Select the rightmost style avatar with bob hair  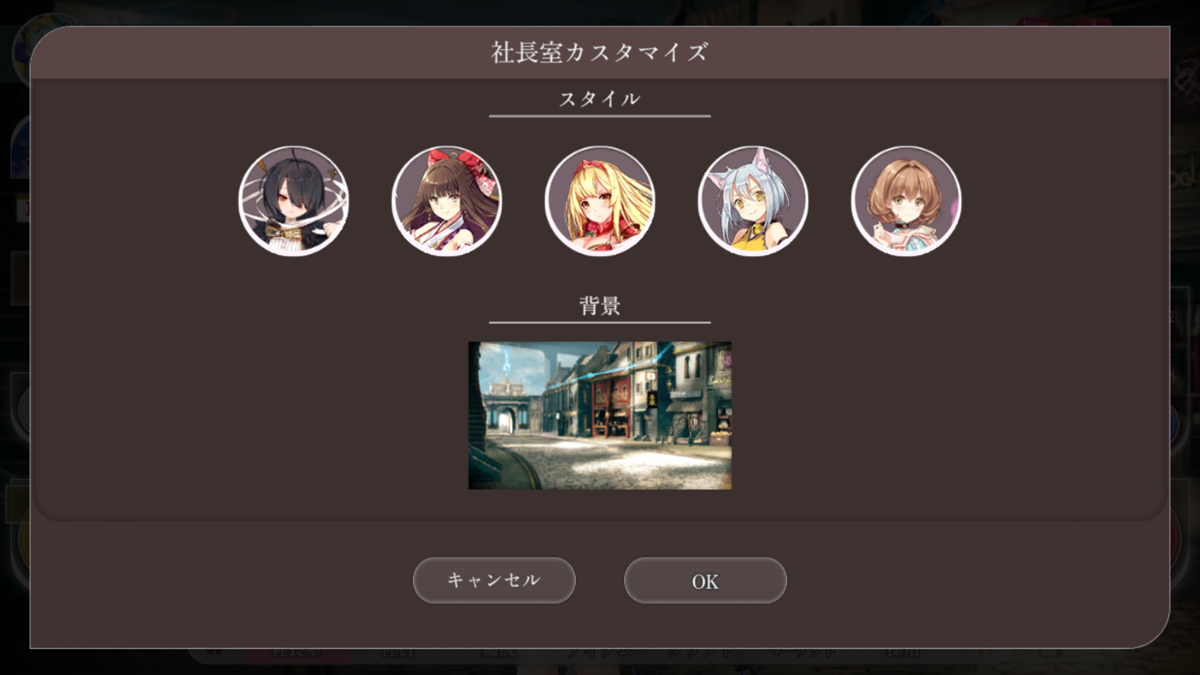pyautogui.click(x=906, y=201)
